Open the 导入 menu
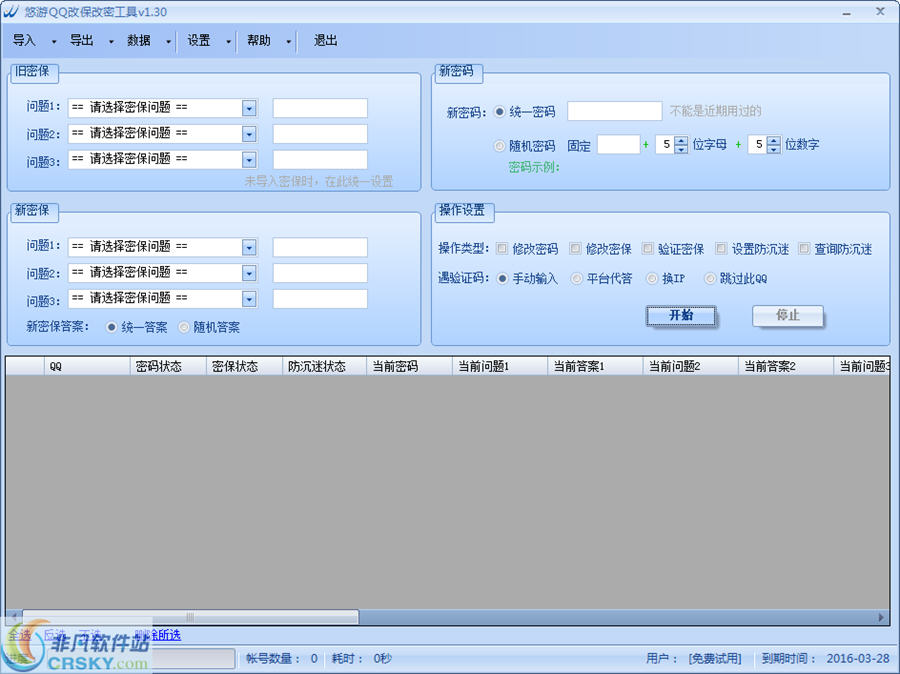 pos(24,41)
